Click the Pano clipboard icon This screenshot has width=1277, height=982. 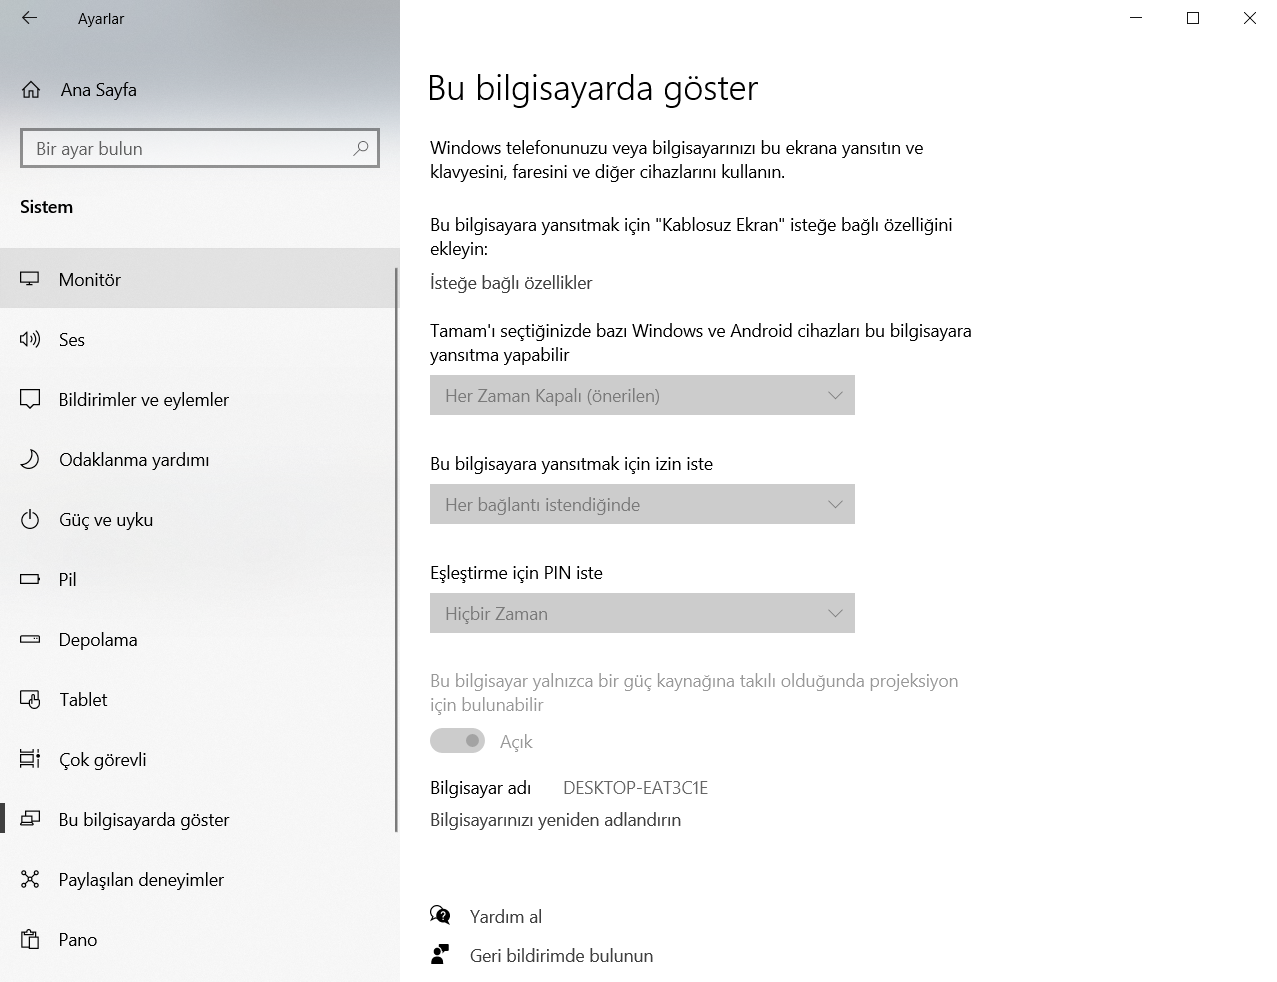30,939
